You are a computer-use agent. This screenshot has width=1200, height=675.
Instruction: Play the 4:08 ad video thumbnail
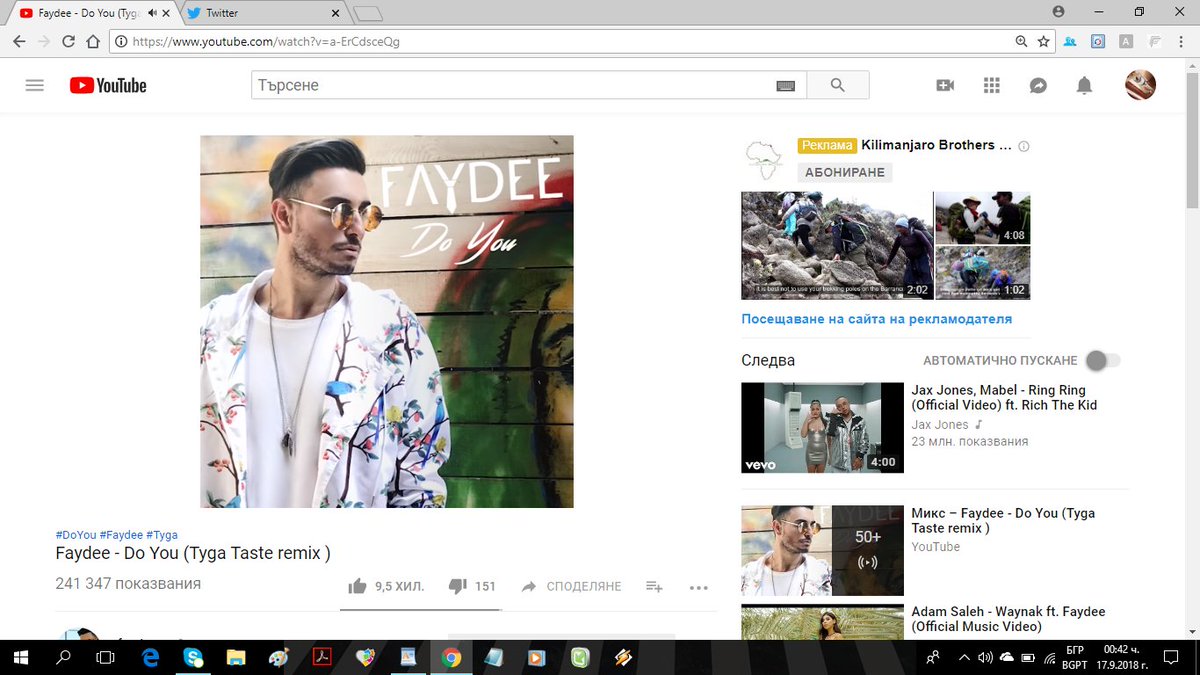click(x=982, y=218)
